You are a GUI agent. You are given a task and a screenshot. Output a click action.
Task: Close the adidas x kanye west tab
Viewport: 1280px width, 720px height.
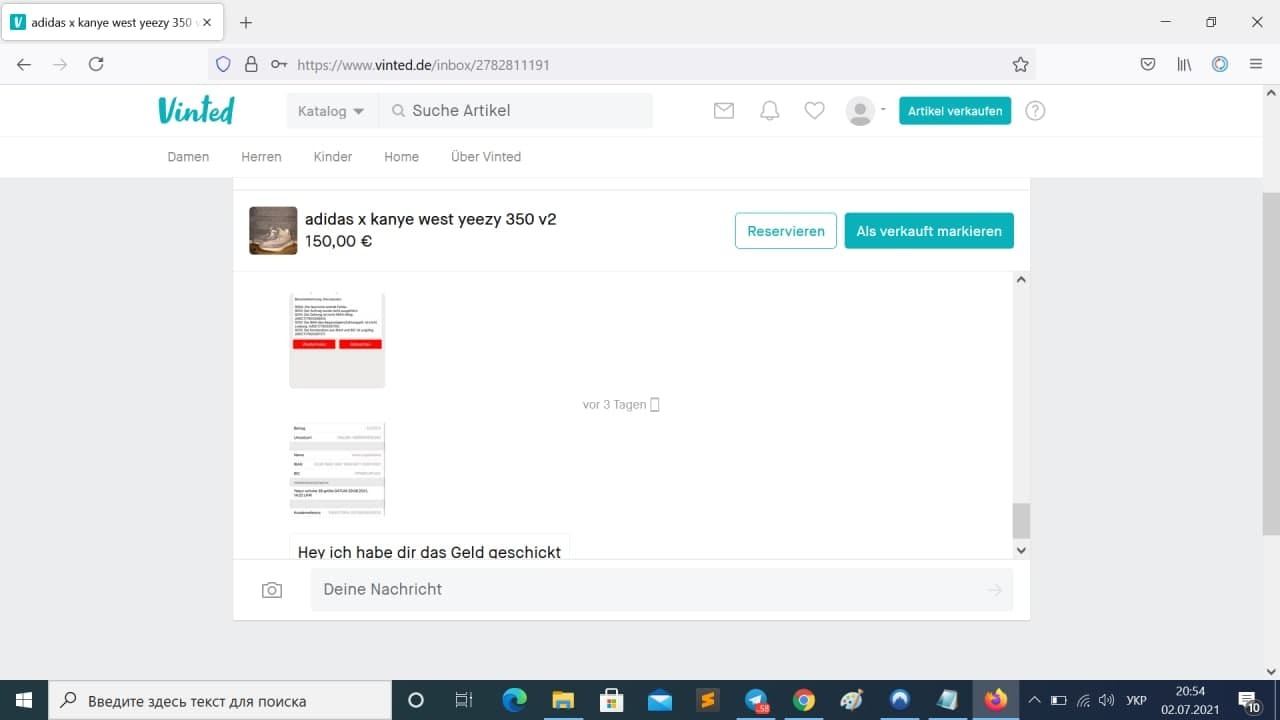(207, 22)
